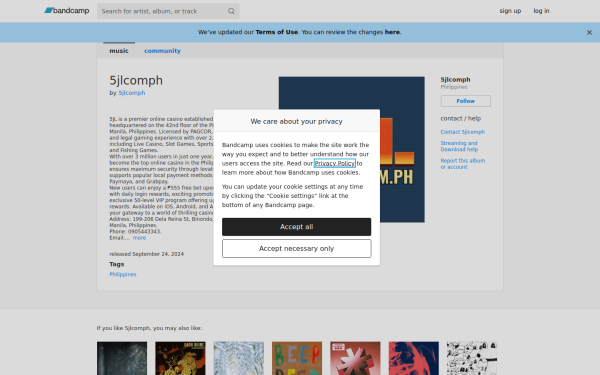Screen dimensions: 600x375
Task: Open the Philippines tag
Action: click(x=123, y=274)
